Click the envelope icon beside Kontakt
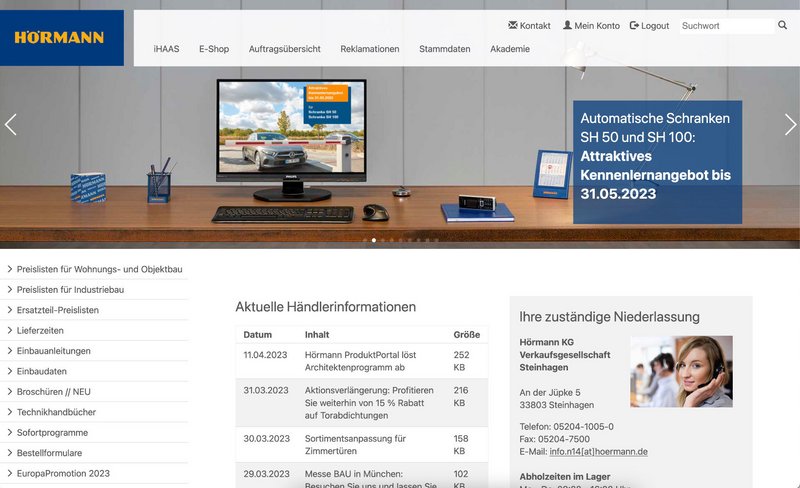 pos(513,25)
